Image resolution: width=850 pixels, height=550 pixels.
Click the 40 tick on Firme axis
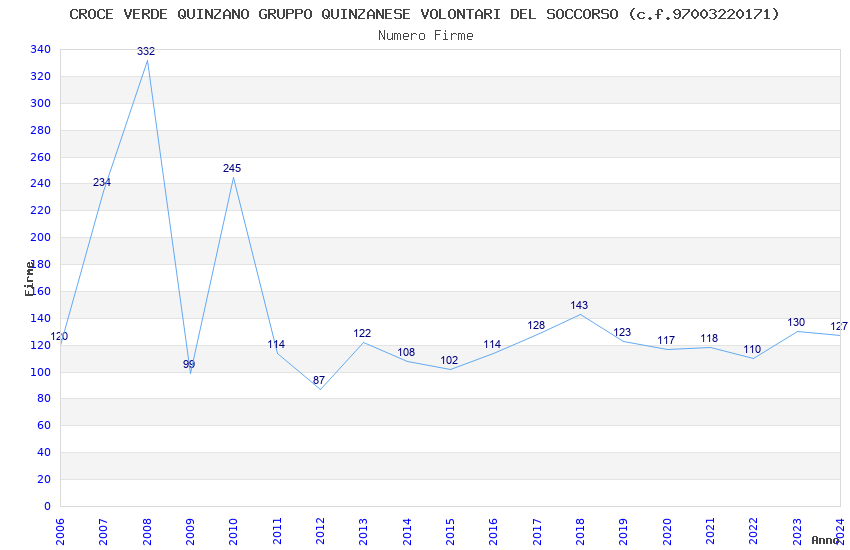click(x=44, y=452)
